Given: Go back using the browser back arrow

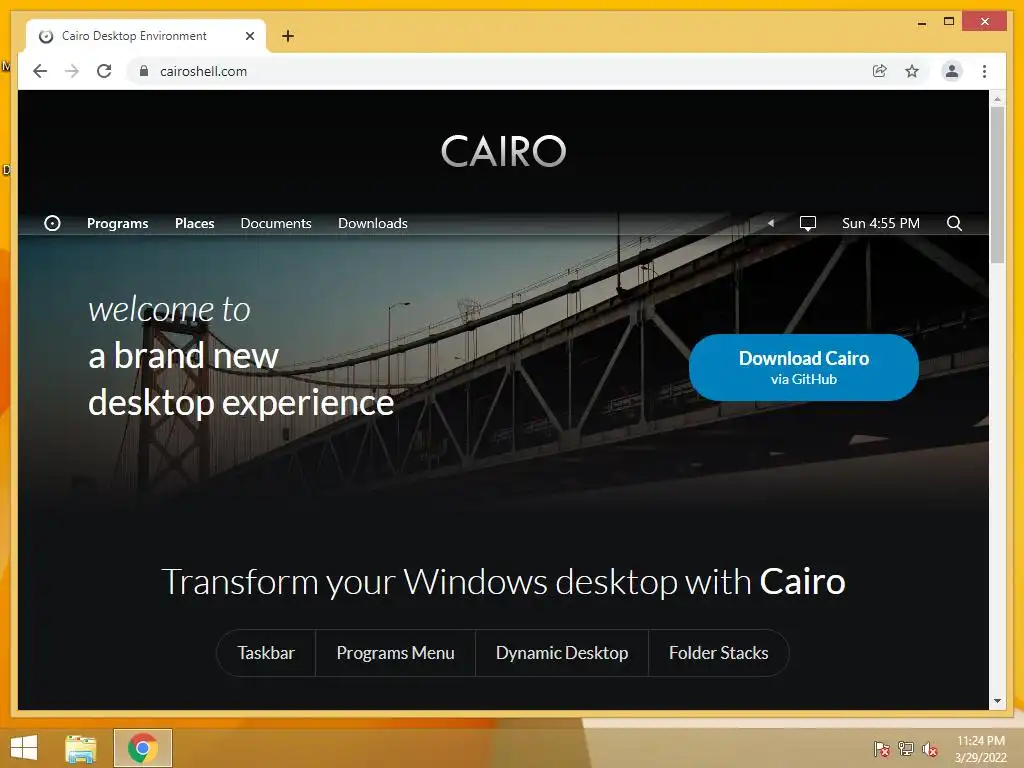Looking at the screenshot, I should [40, 71].
